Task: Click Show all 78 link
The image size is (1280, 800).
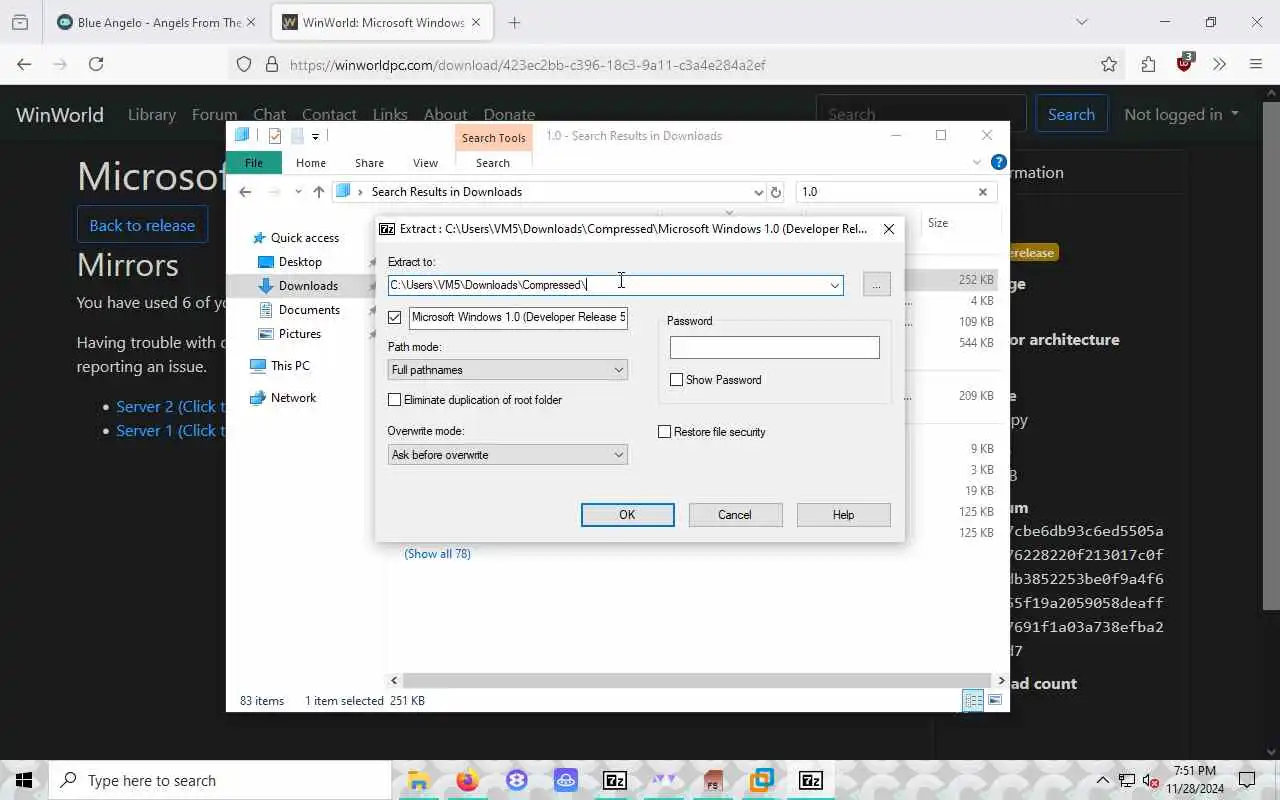Action: point(437,554)
